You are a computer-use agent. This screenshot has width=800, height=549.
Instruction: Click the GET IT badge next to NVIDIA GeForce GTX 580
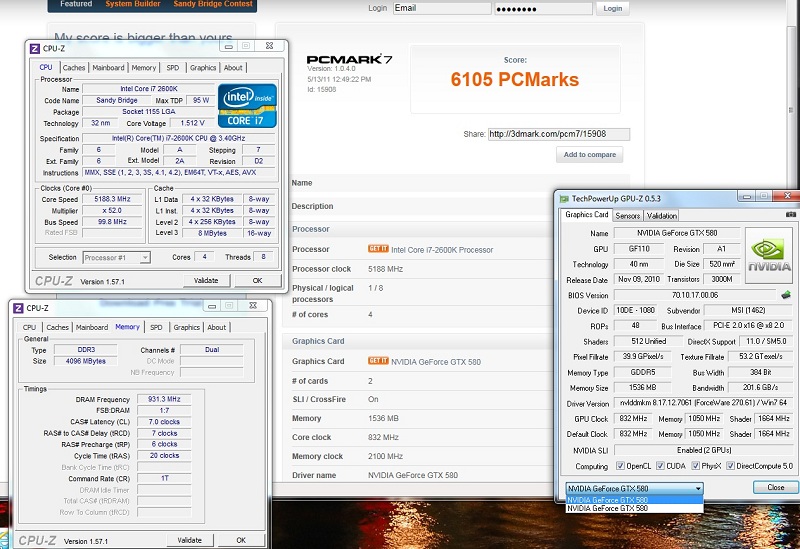[378, 361]
